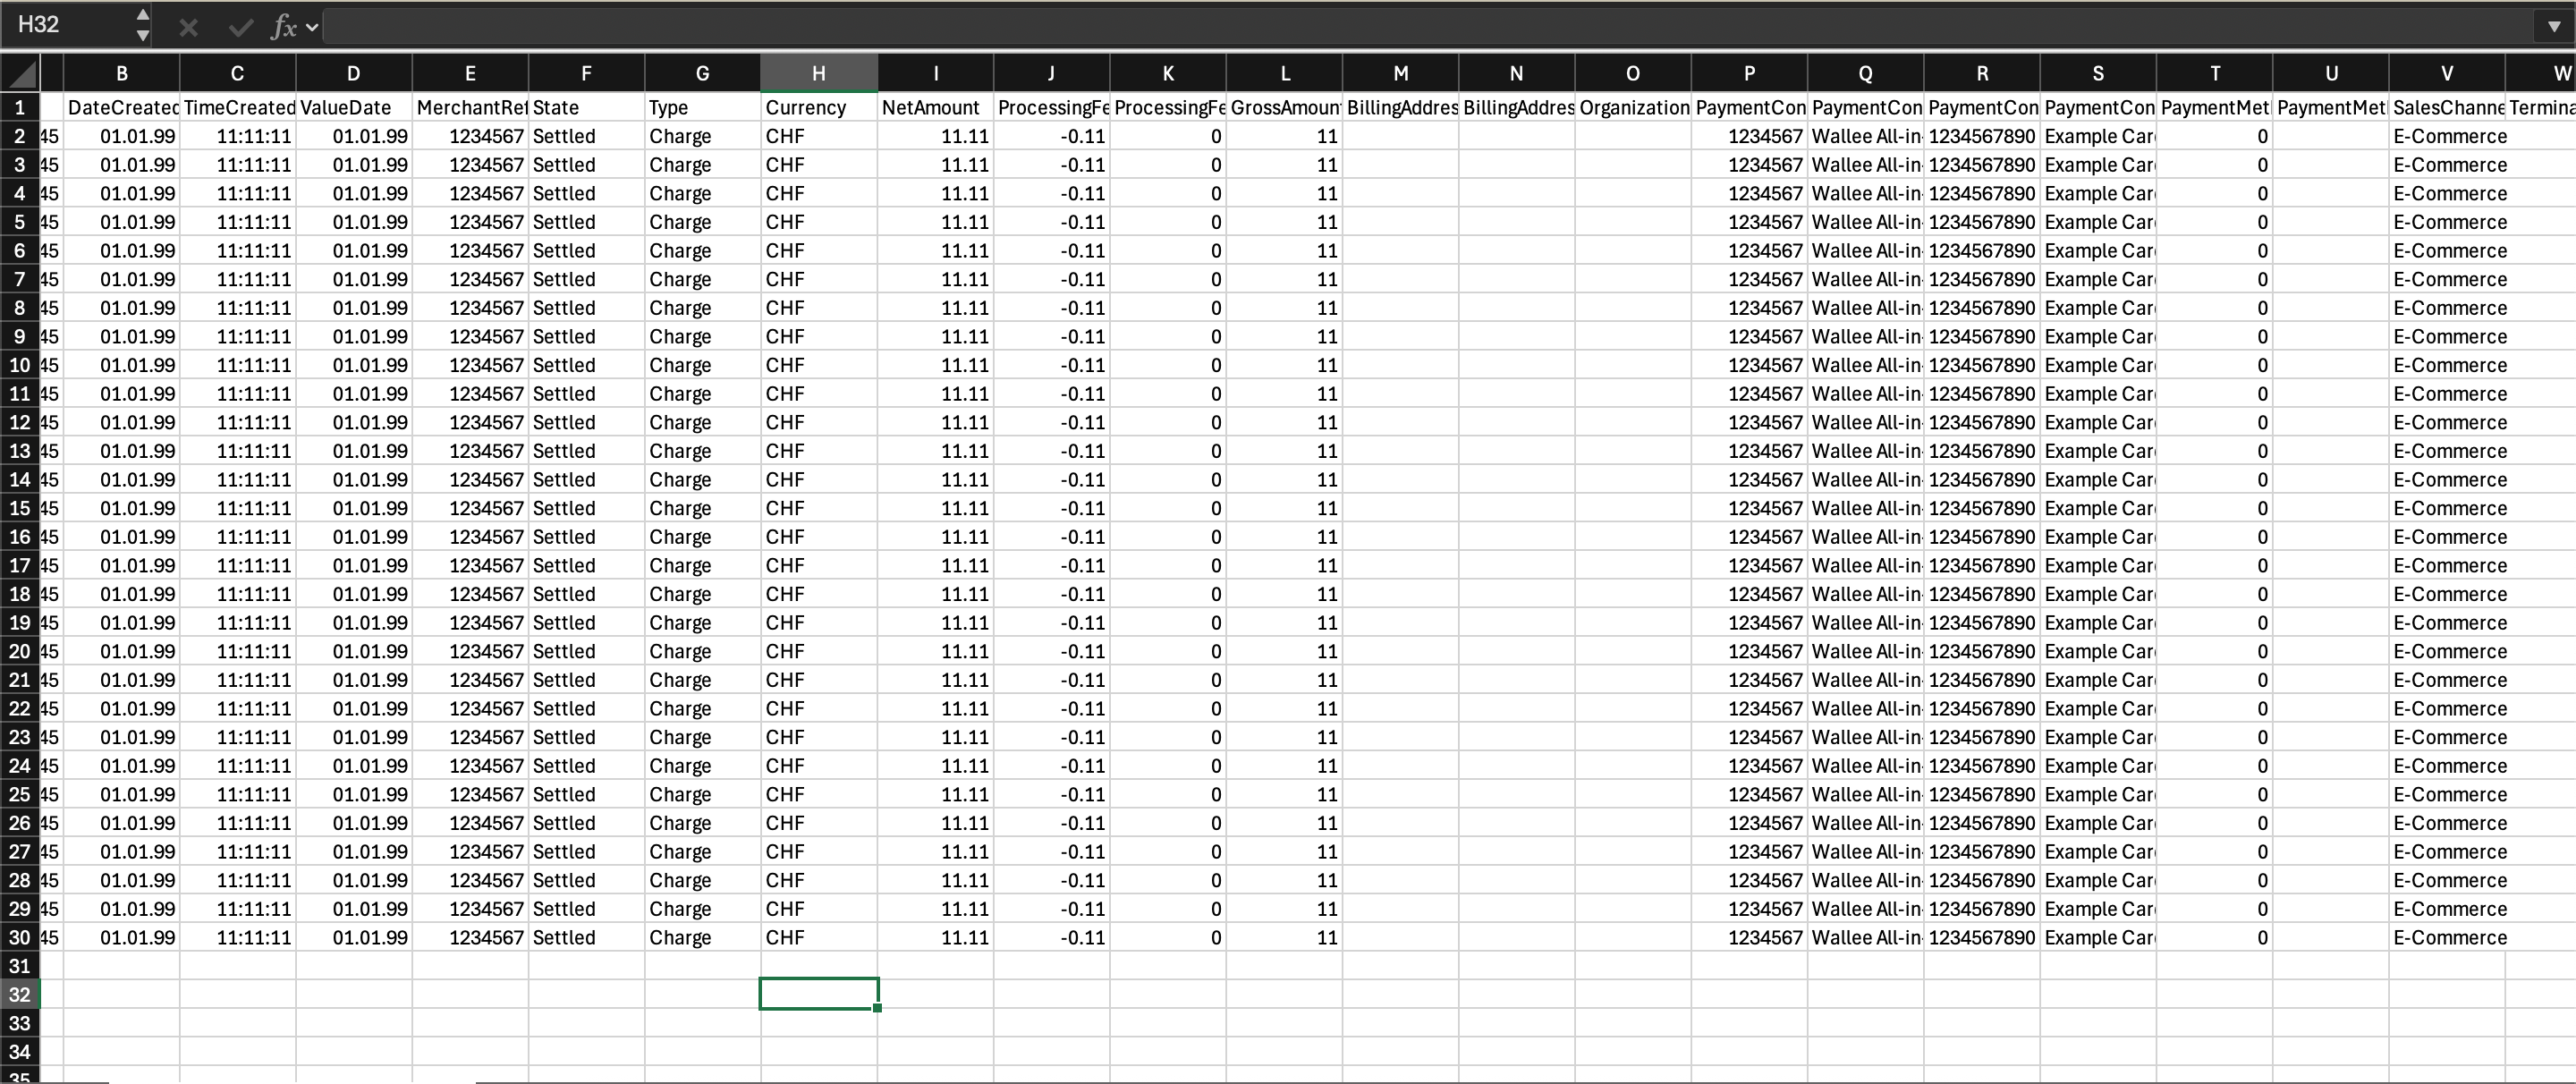Click 1234567890 cell in row 27
2576x1084 pixels.
click(x=1982, y=852)
